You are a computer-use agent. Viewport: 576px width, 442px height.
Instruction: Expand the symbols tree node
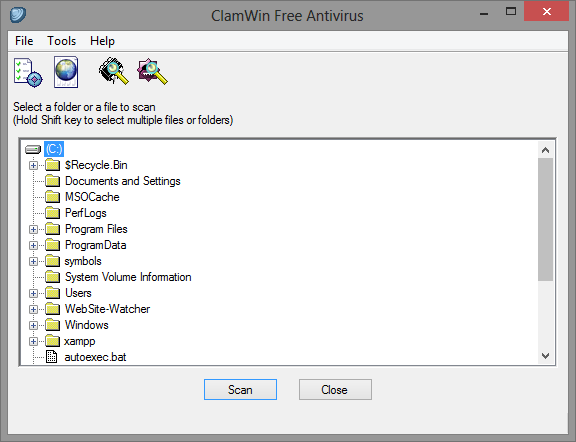coord(33,261)
